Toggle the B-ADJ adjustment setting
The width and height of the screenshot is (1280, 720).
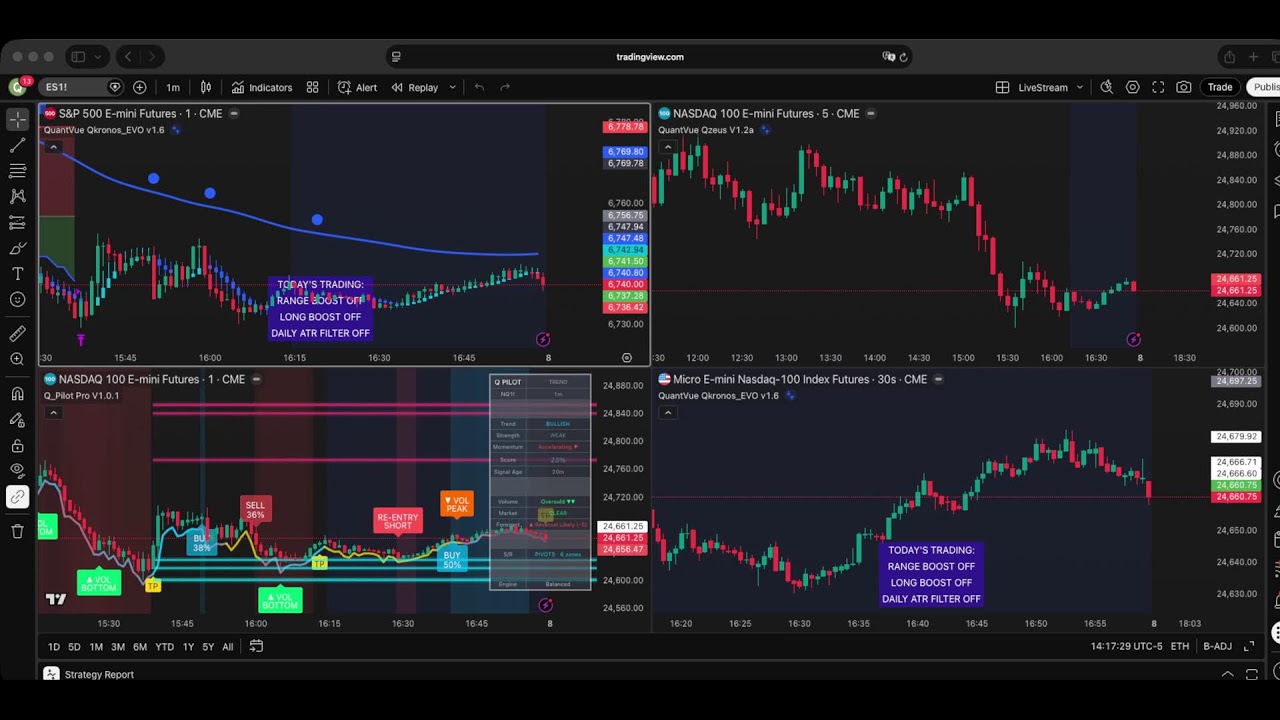pos(1217,647)
